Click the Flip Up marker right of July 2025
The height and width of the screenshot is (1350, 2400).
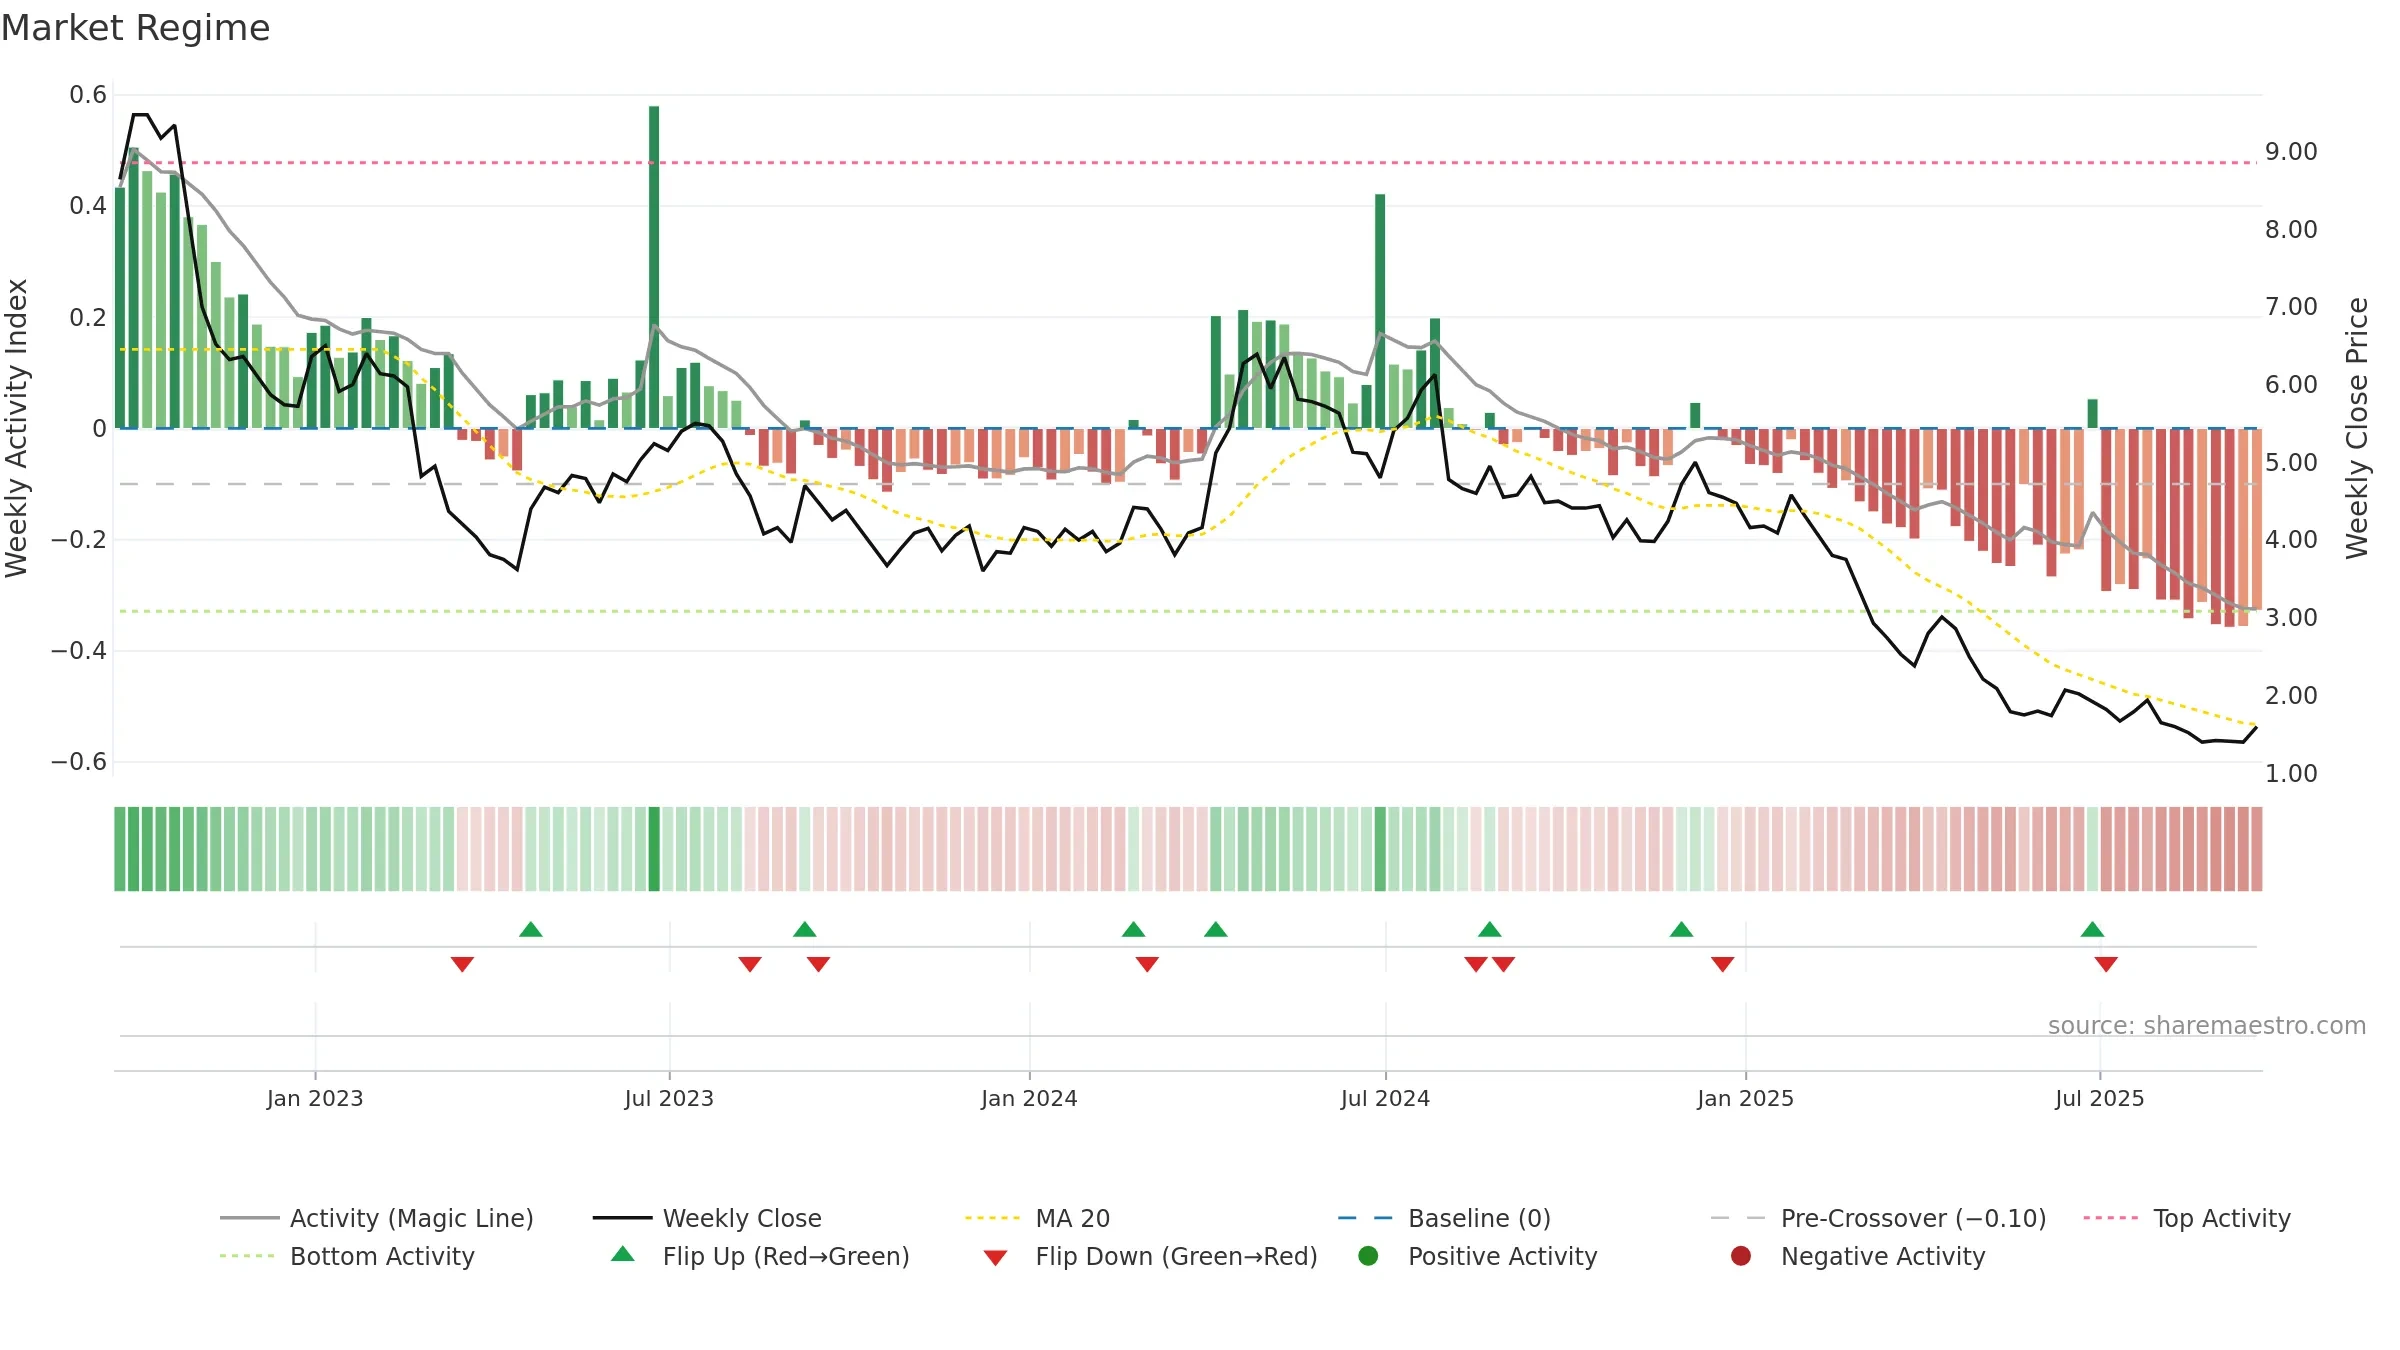pyautogui.click(x=2092, y=930)
